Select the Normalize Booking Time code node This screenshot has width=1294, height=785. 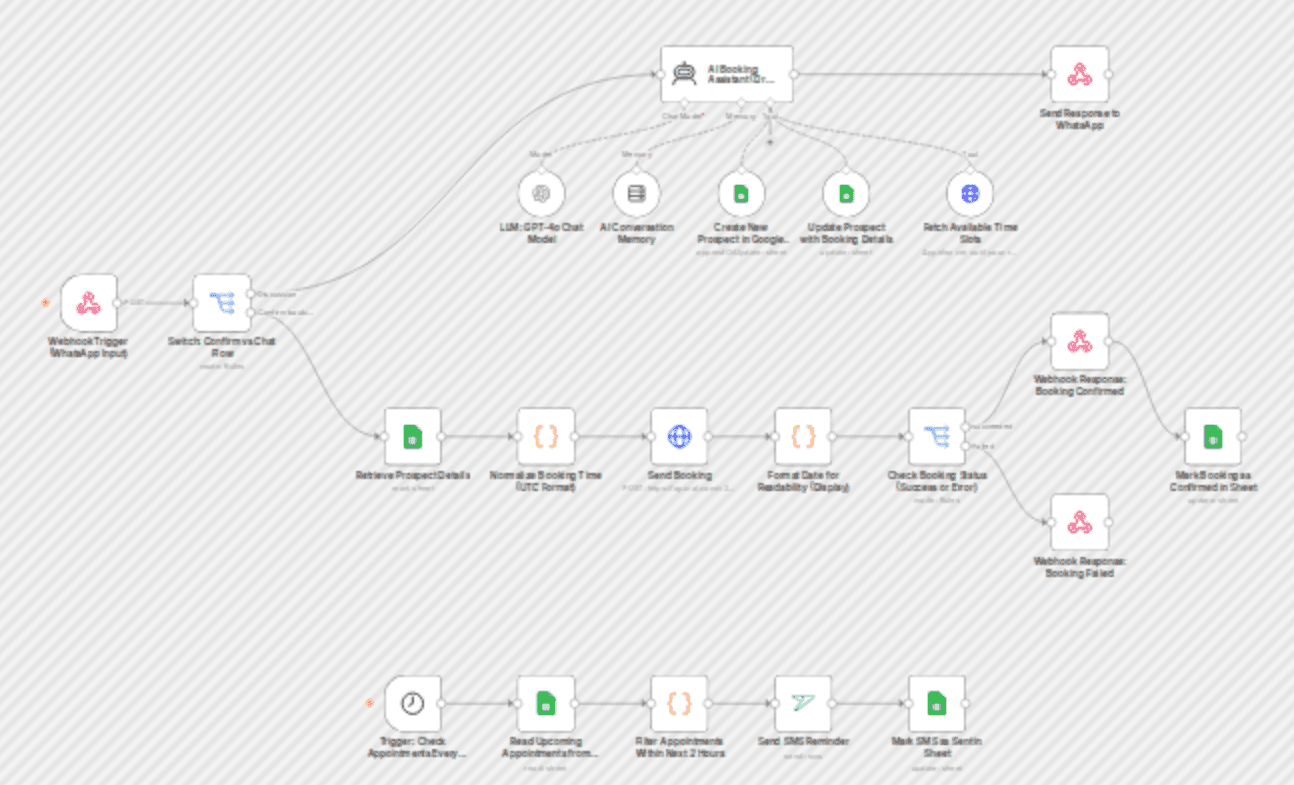click(546, 436)
